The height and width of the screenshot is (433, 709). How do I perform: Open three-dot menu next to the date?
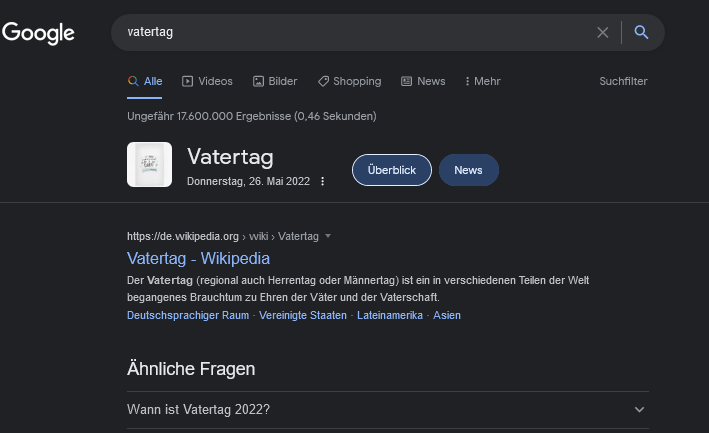[322, 181]
